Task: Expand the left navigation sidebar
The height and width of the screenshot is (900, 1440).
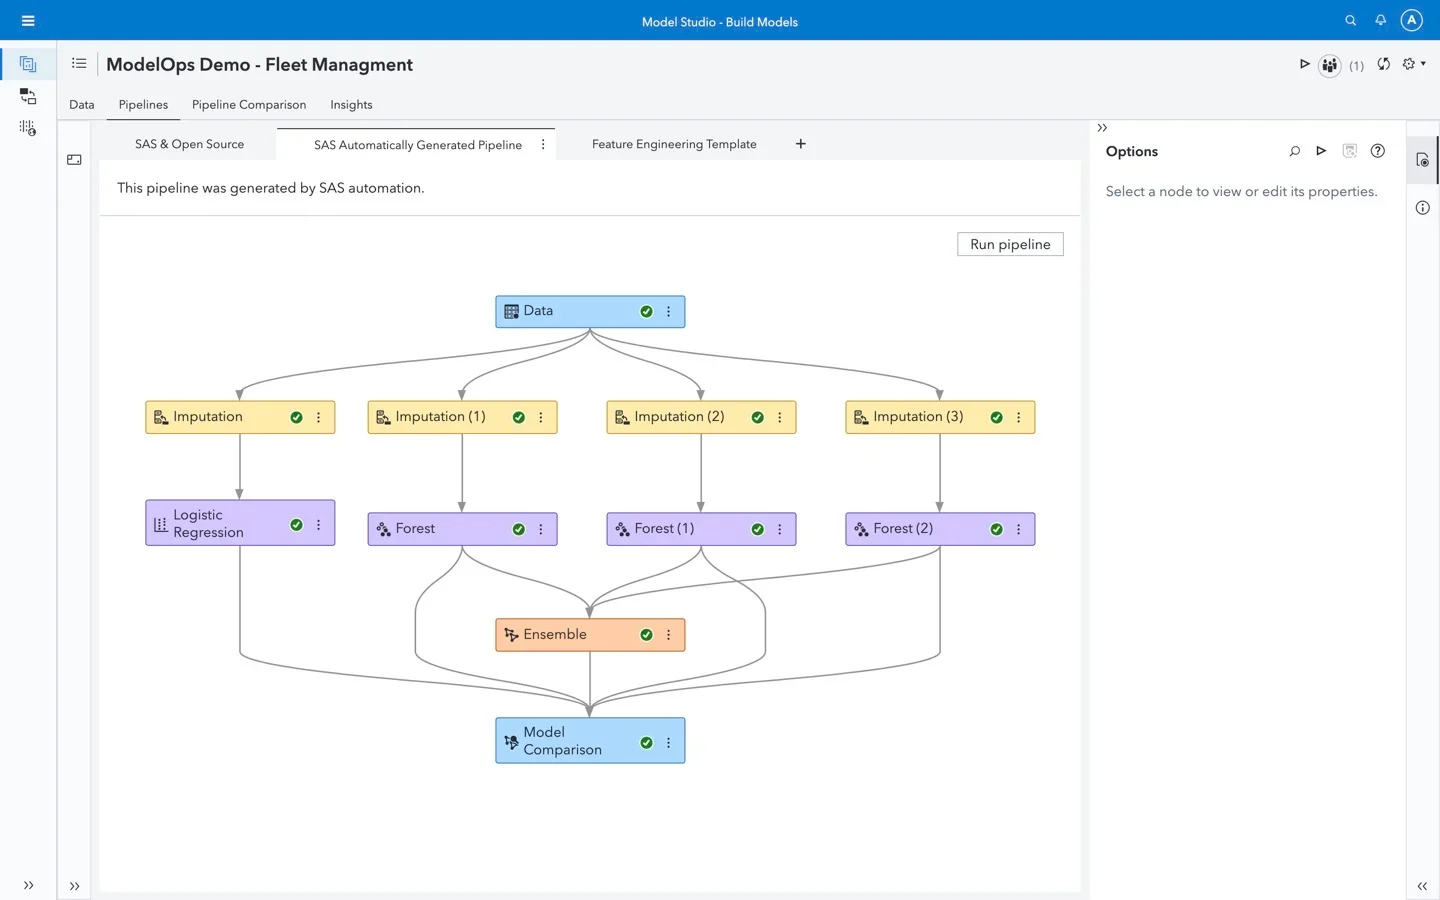Action: pos(28,885)
